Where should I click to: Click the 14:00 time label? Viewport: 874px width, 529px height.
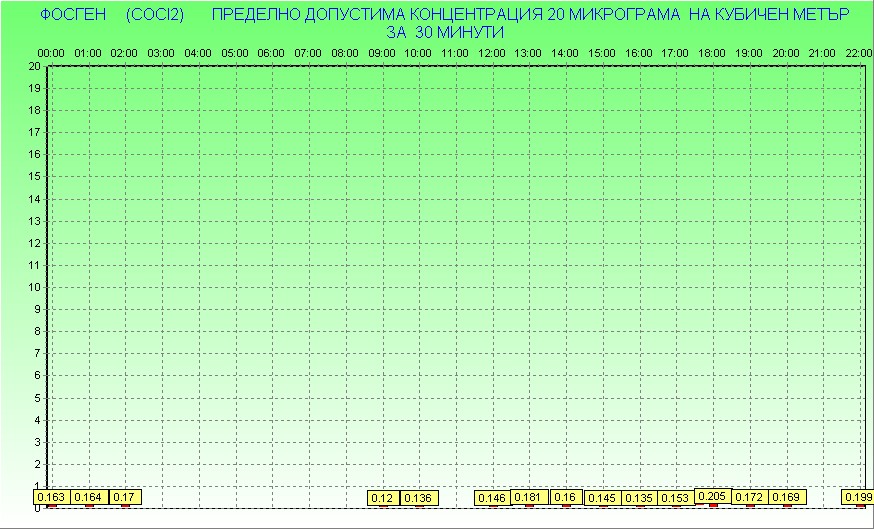565,53
